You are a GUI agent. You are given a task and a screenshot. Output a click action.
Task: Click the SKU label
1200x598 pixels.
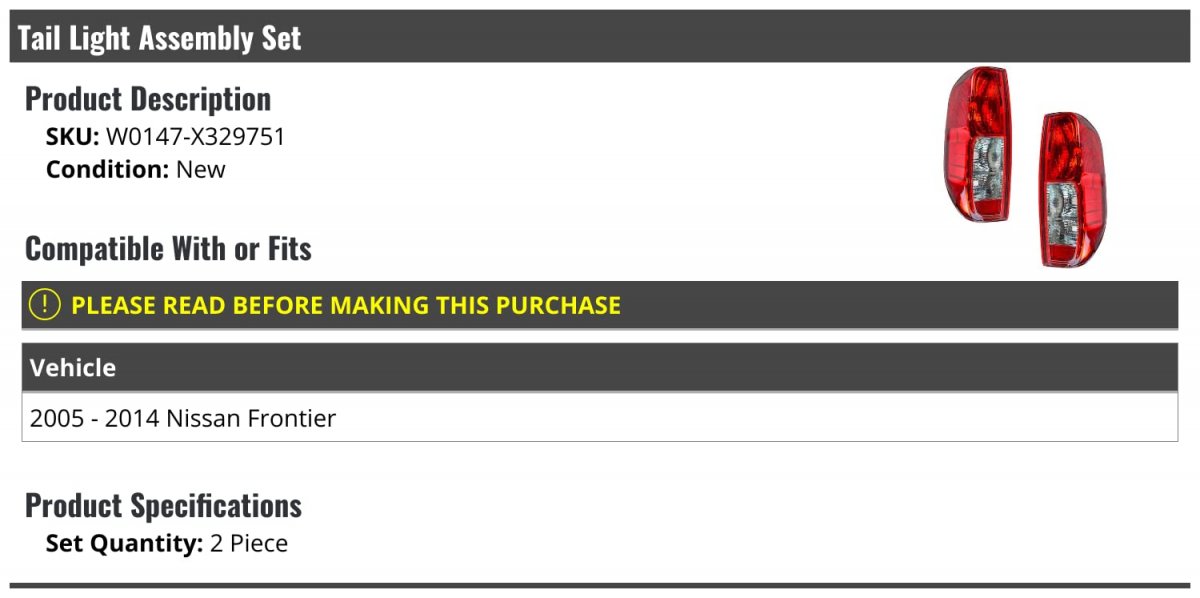click(x=73, y=137)
